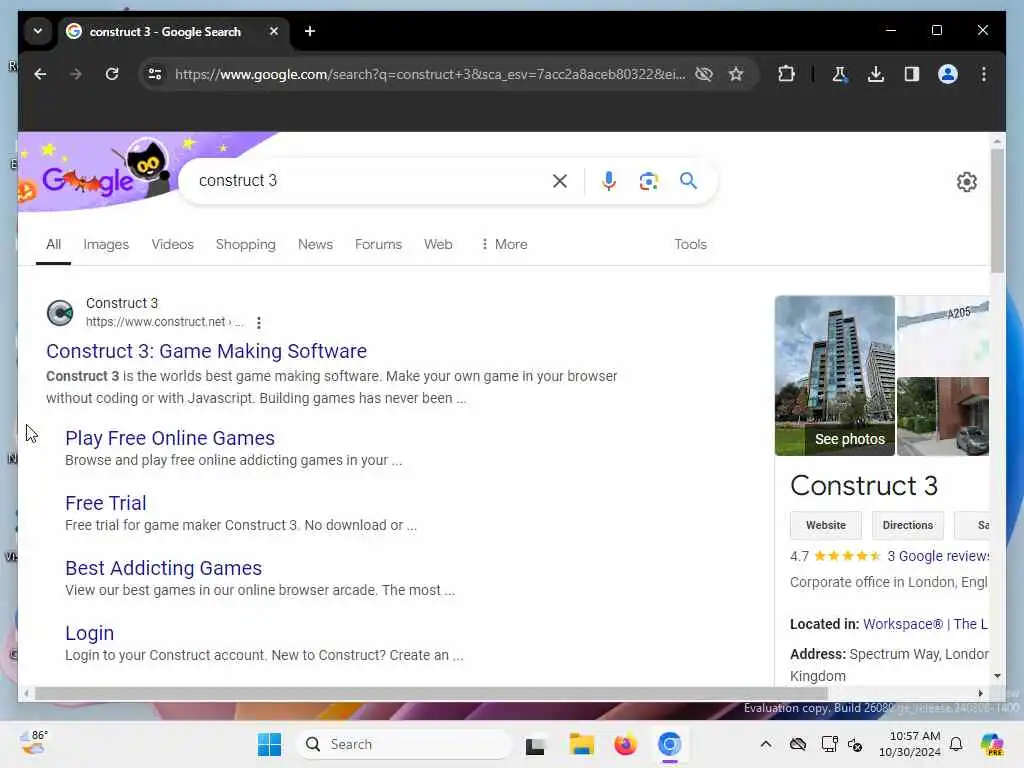1024x768 pixels.
Task: Switch to the Videos tab
Action: pos(172,244)
